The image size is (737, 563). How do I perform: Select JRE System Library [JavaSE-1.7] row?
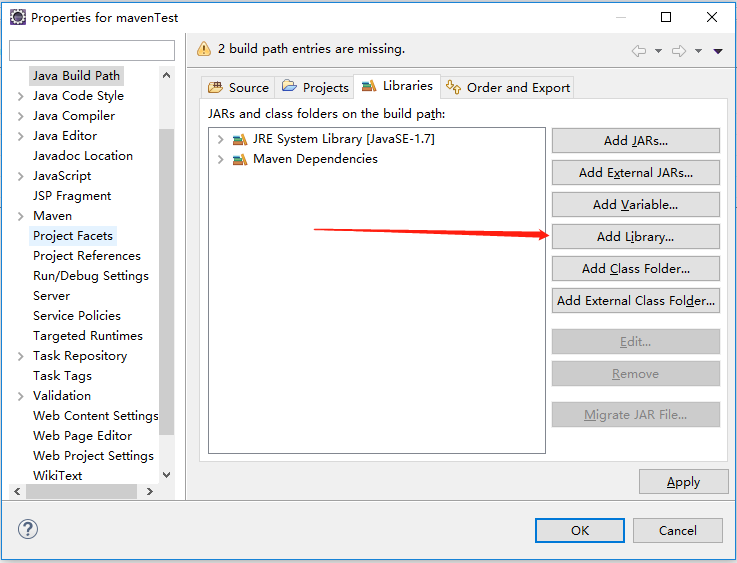(344, 139)
